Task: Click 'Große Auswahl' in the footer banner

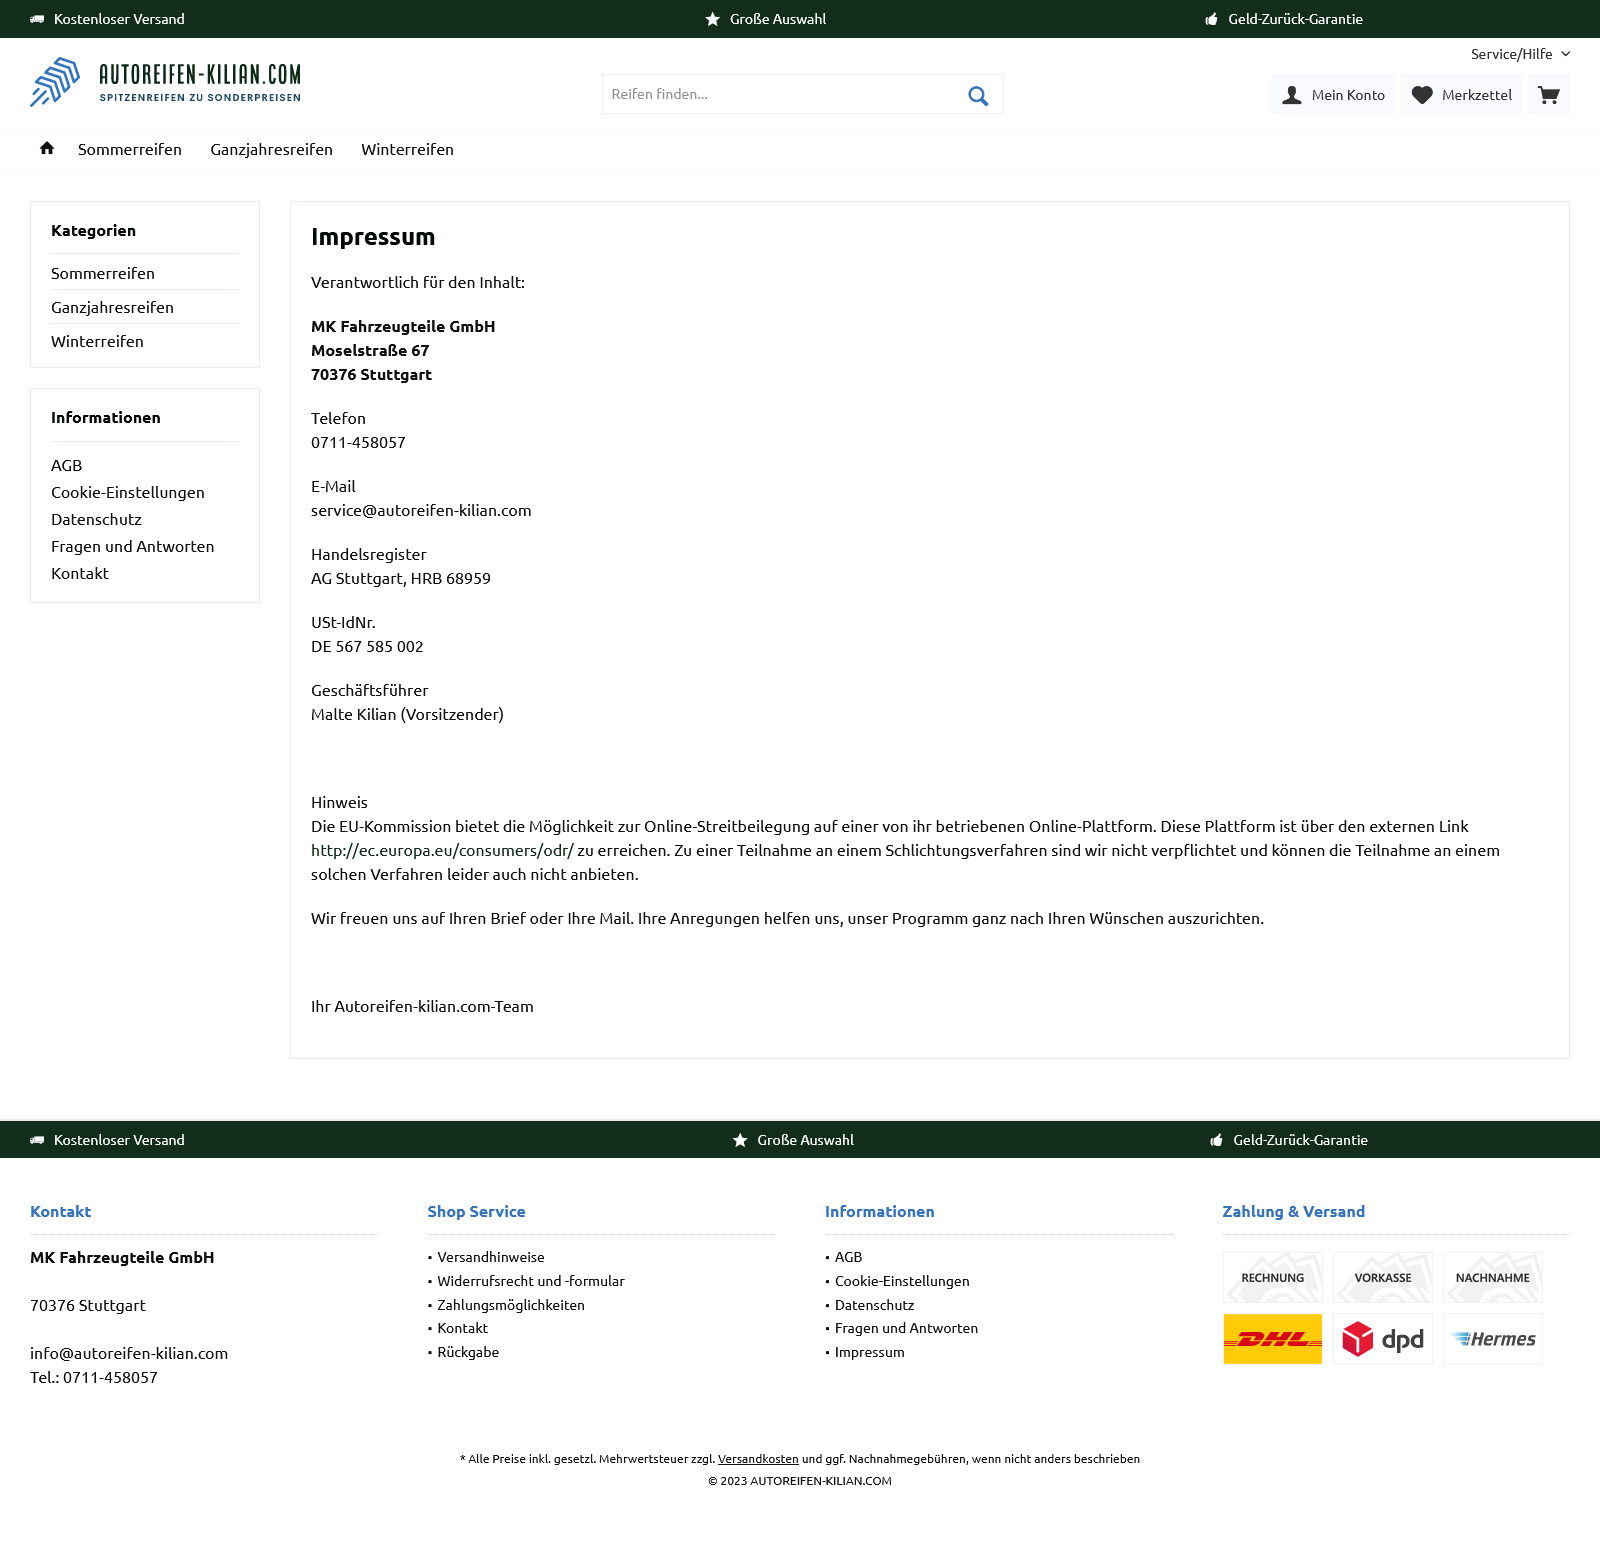Action: [805, 1140]
